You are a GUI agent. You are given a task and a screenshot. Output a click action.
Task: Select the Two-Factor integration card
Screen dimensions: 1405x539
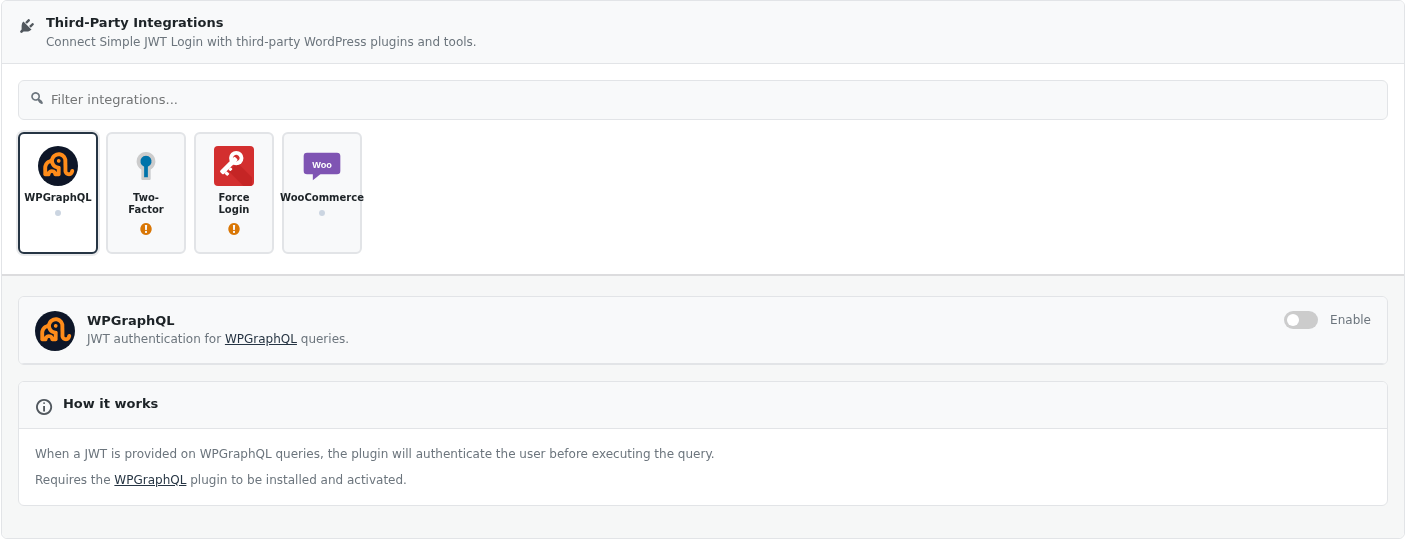click(146, 193)
